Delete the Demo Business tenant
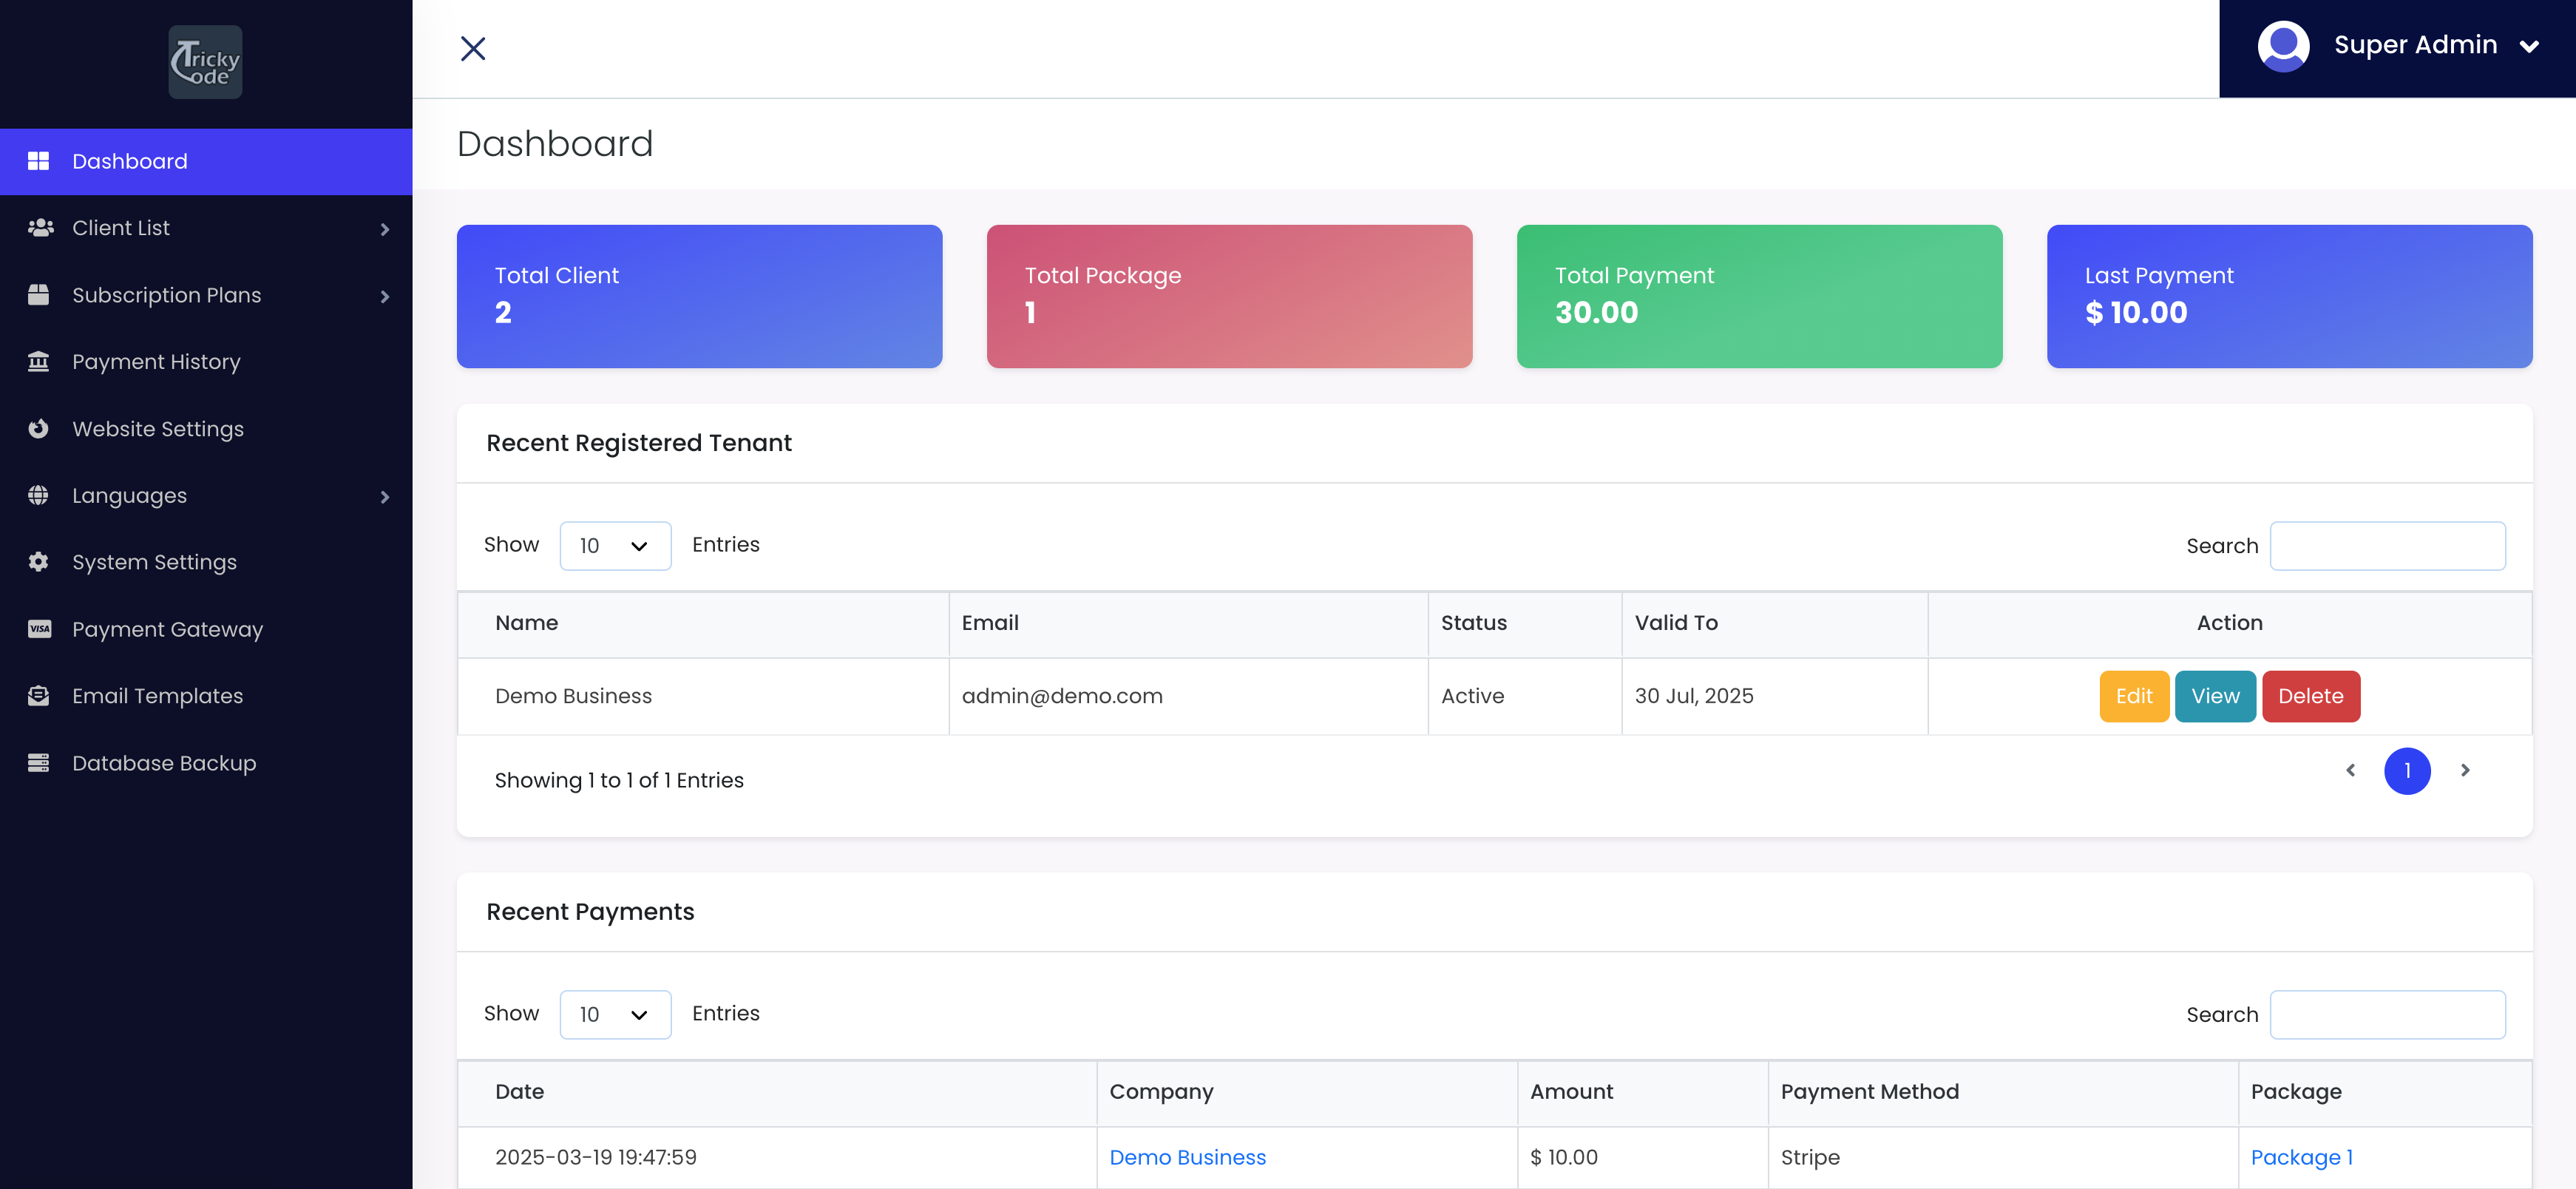The image size is (2576, 1189). (x=2310, y=696)
